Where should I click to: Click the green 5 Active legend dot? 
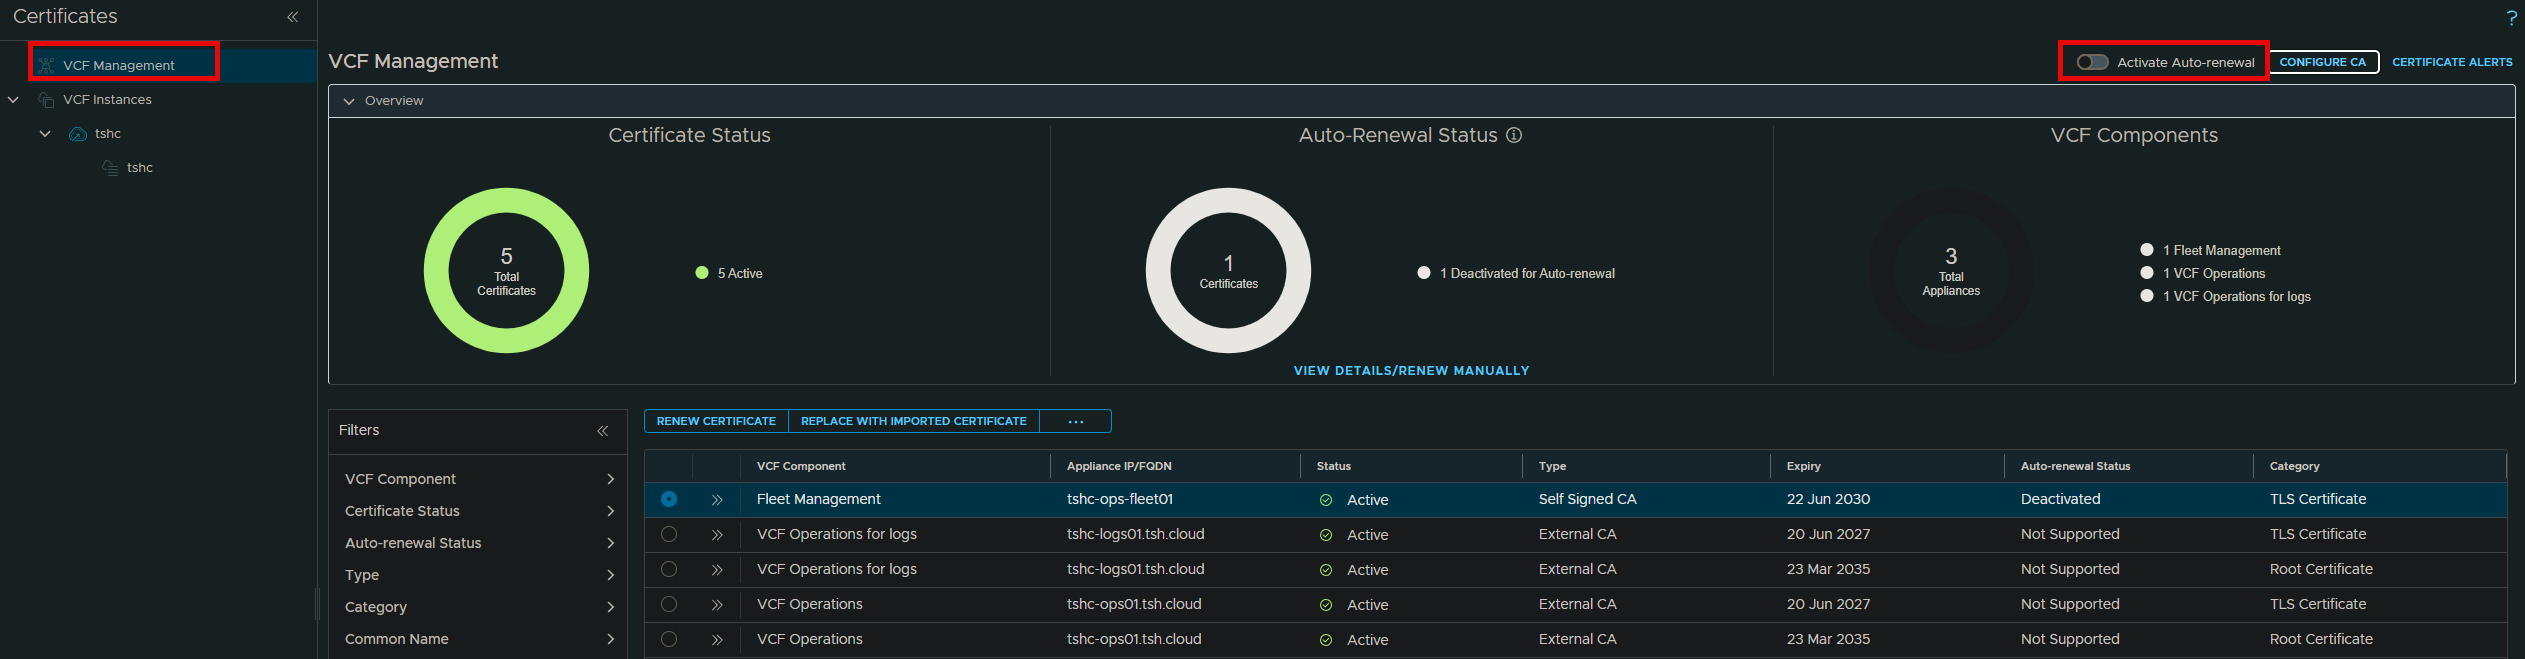(702, 273)
